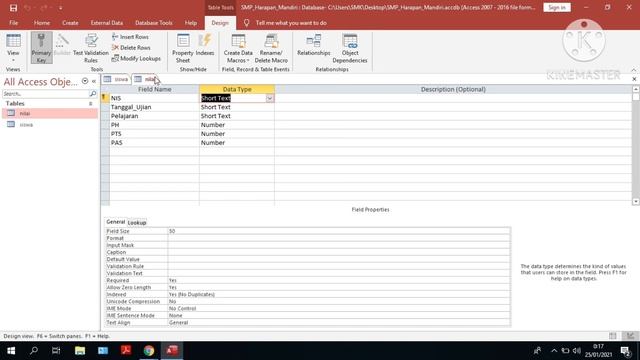Open the File menu

point(13,23)
